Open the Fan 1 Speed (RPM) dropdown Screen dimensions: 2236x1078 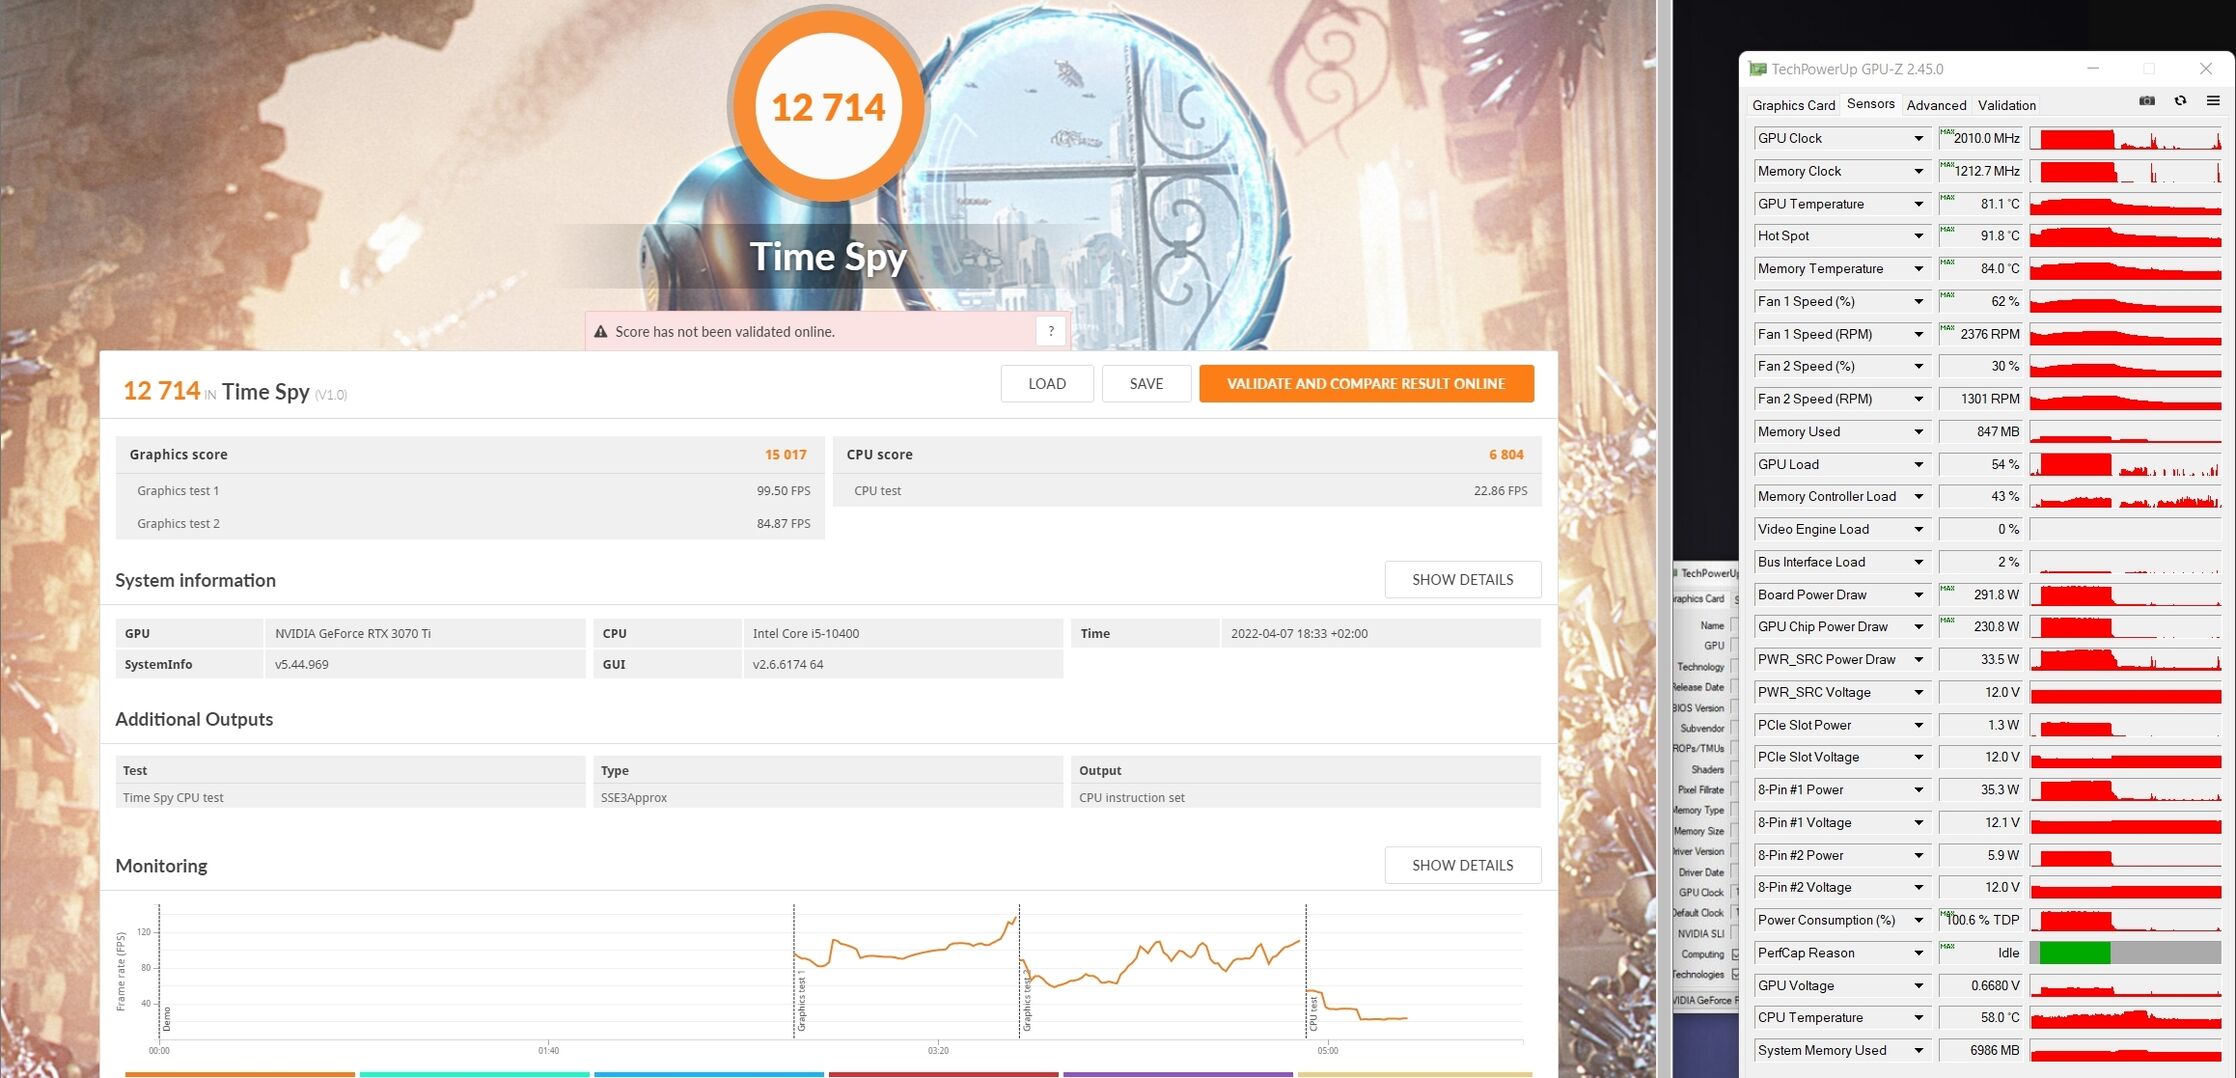1918,335
